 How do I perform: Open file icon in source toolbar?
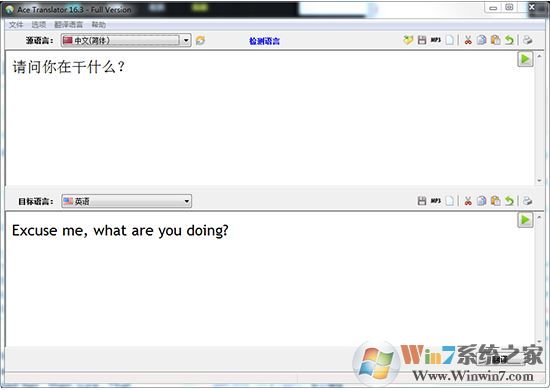click(x=408, y=40)
